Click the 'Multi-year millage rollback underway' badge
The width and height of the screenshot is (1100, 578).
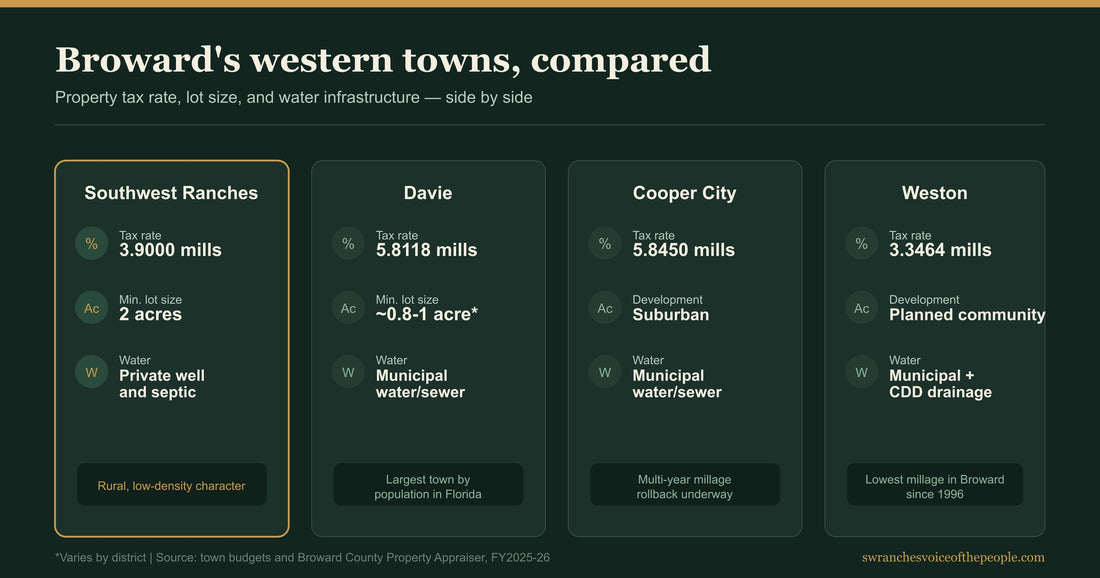click(x=685, y=485)
